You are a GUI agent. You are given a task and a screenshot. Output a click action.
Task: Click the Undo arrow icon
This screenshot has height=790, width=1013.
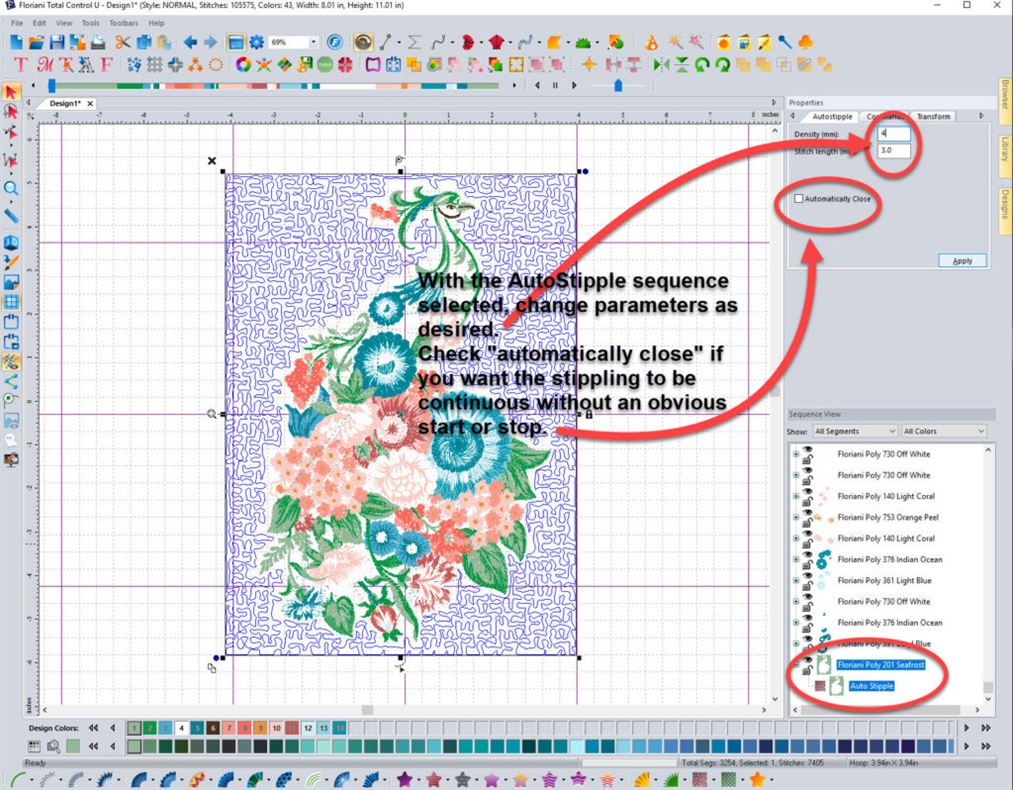(x=189, y=42)
